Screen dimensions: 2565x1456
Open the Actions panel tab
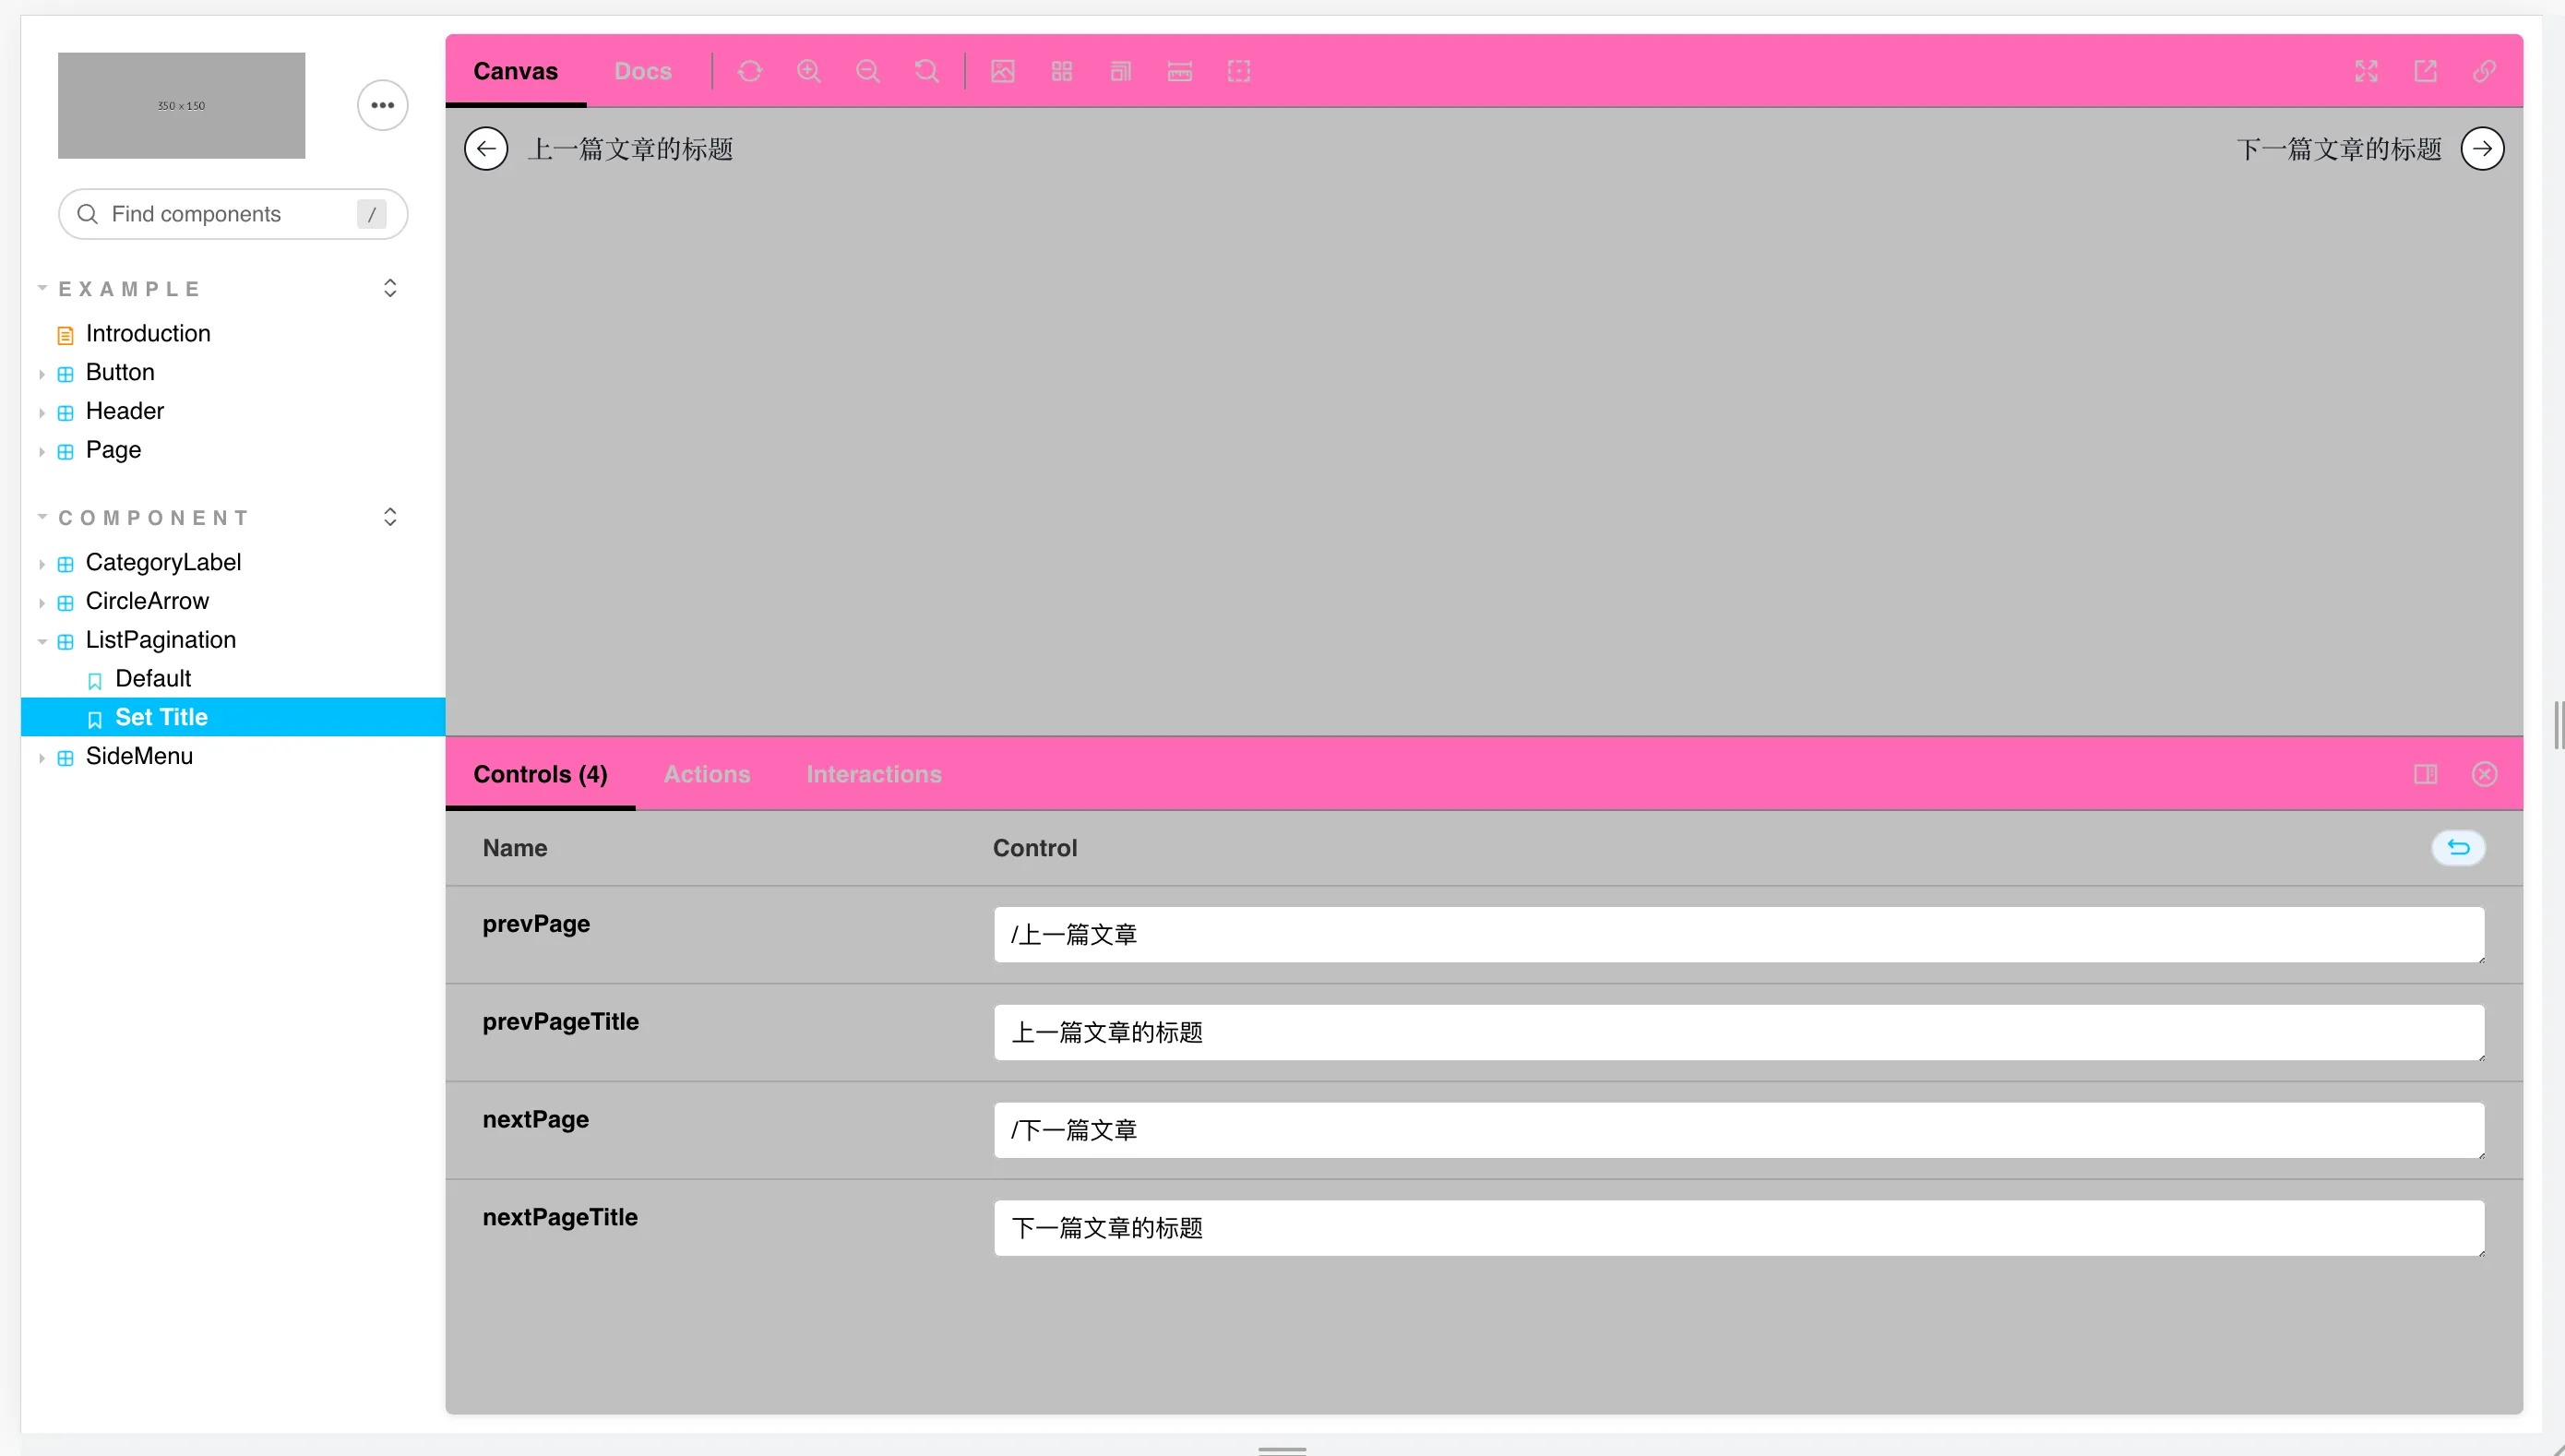pyautogui.click(x=707, y=774)
